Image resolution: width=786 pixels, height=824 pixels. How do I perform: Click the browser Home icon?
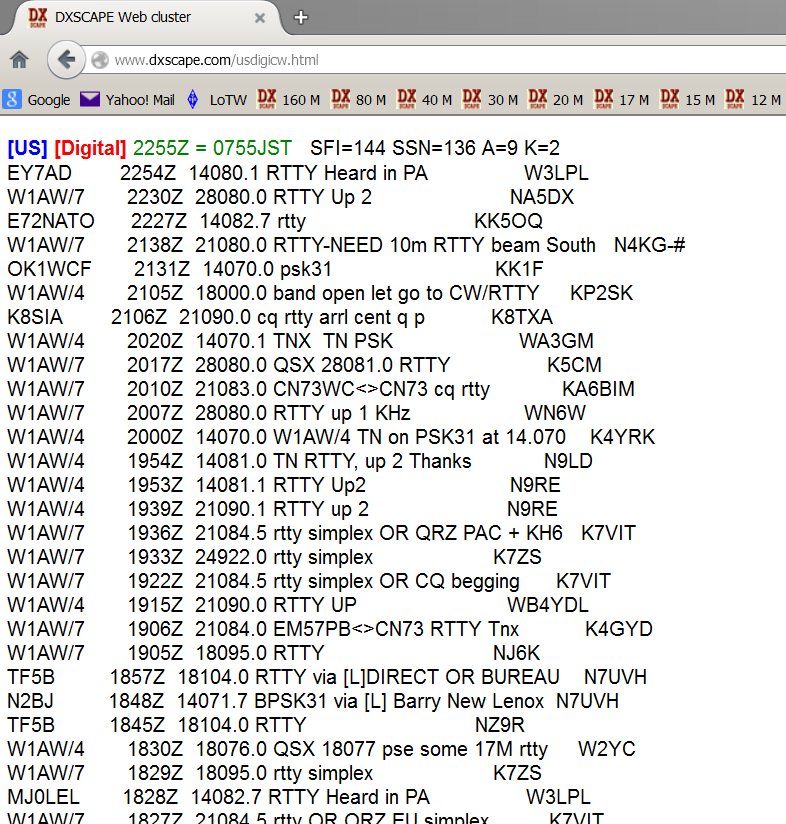19,60
